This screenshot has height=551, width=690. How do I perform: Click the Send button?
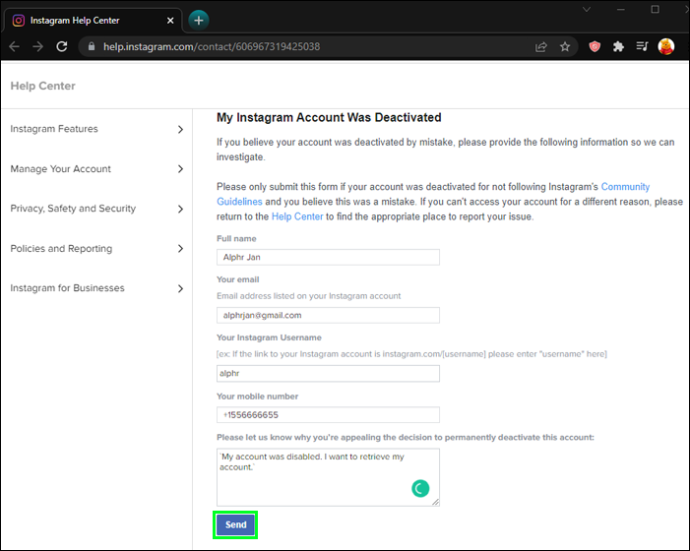pos(235,525)
